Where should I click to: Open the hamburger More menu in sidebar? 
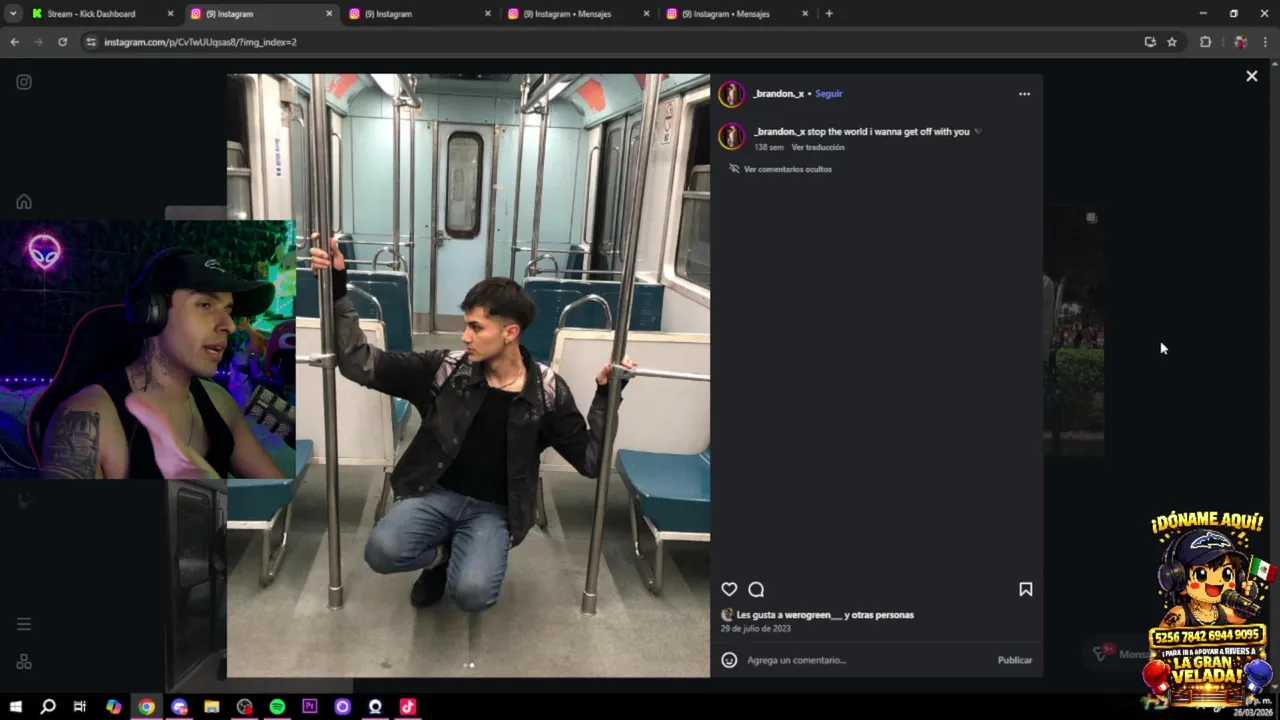24,624
